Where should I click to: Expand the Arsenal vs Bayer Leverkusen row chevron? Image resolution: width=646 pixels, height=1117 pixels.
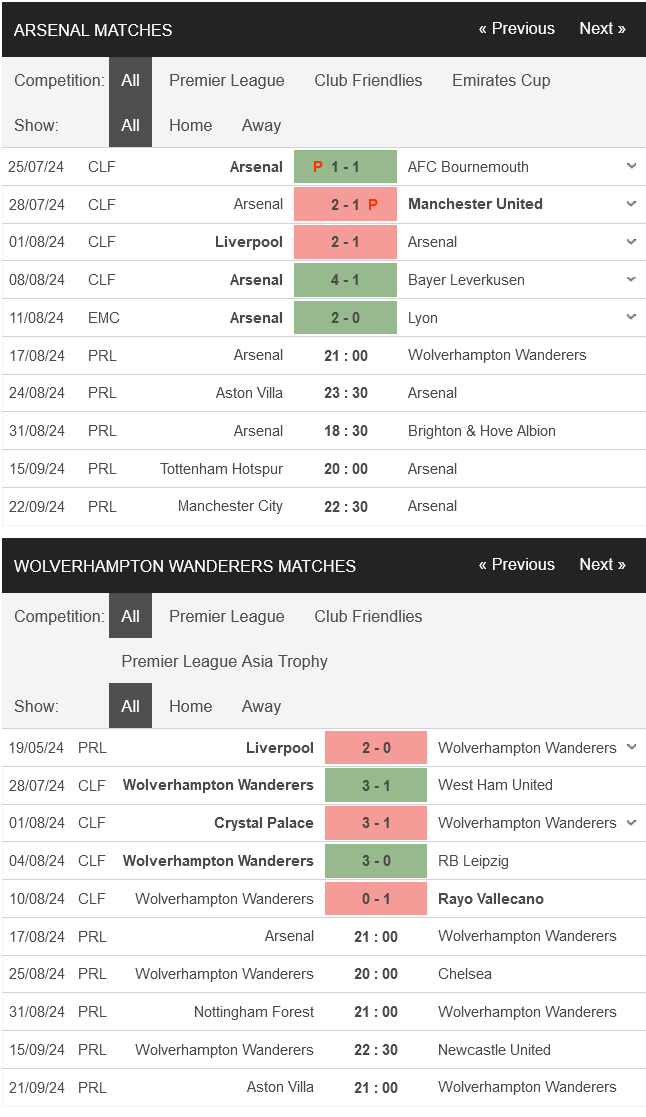[631, 279]
